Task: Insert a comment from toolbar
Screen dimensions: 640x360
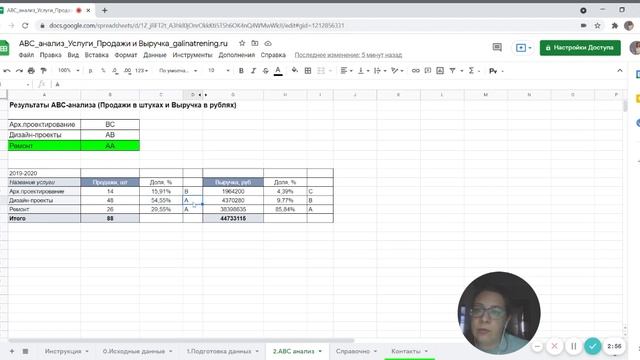Action: 428,71
